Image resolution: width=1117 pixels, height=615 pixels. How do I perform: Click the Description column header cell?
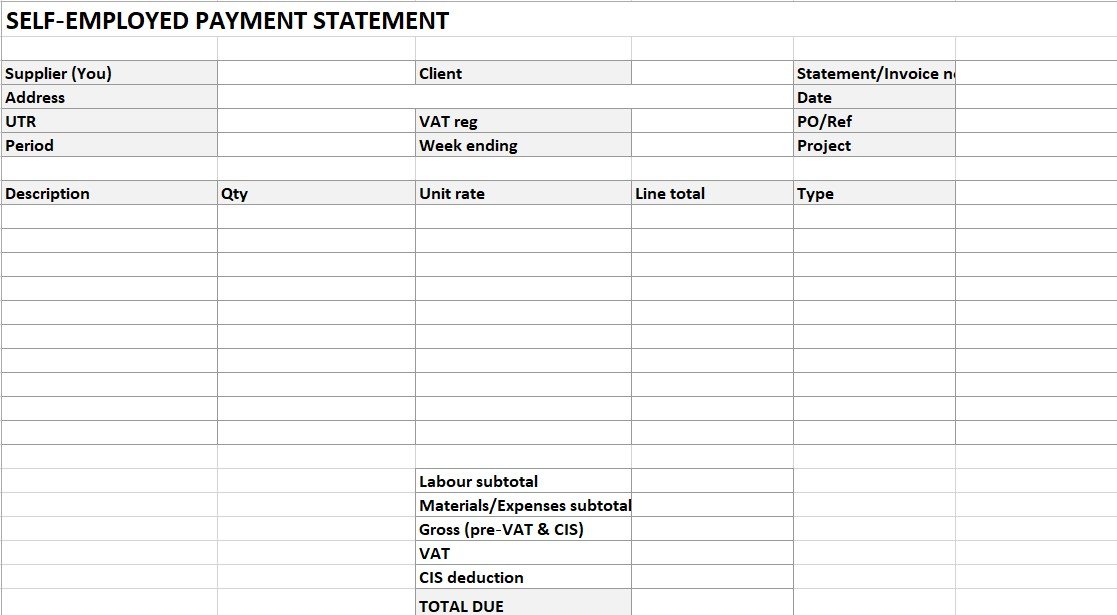coord(109,193)
